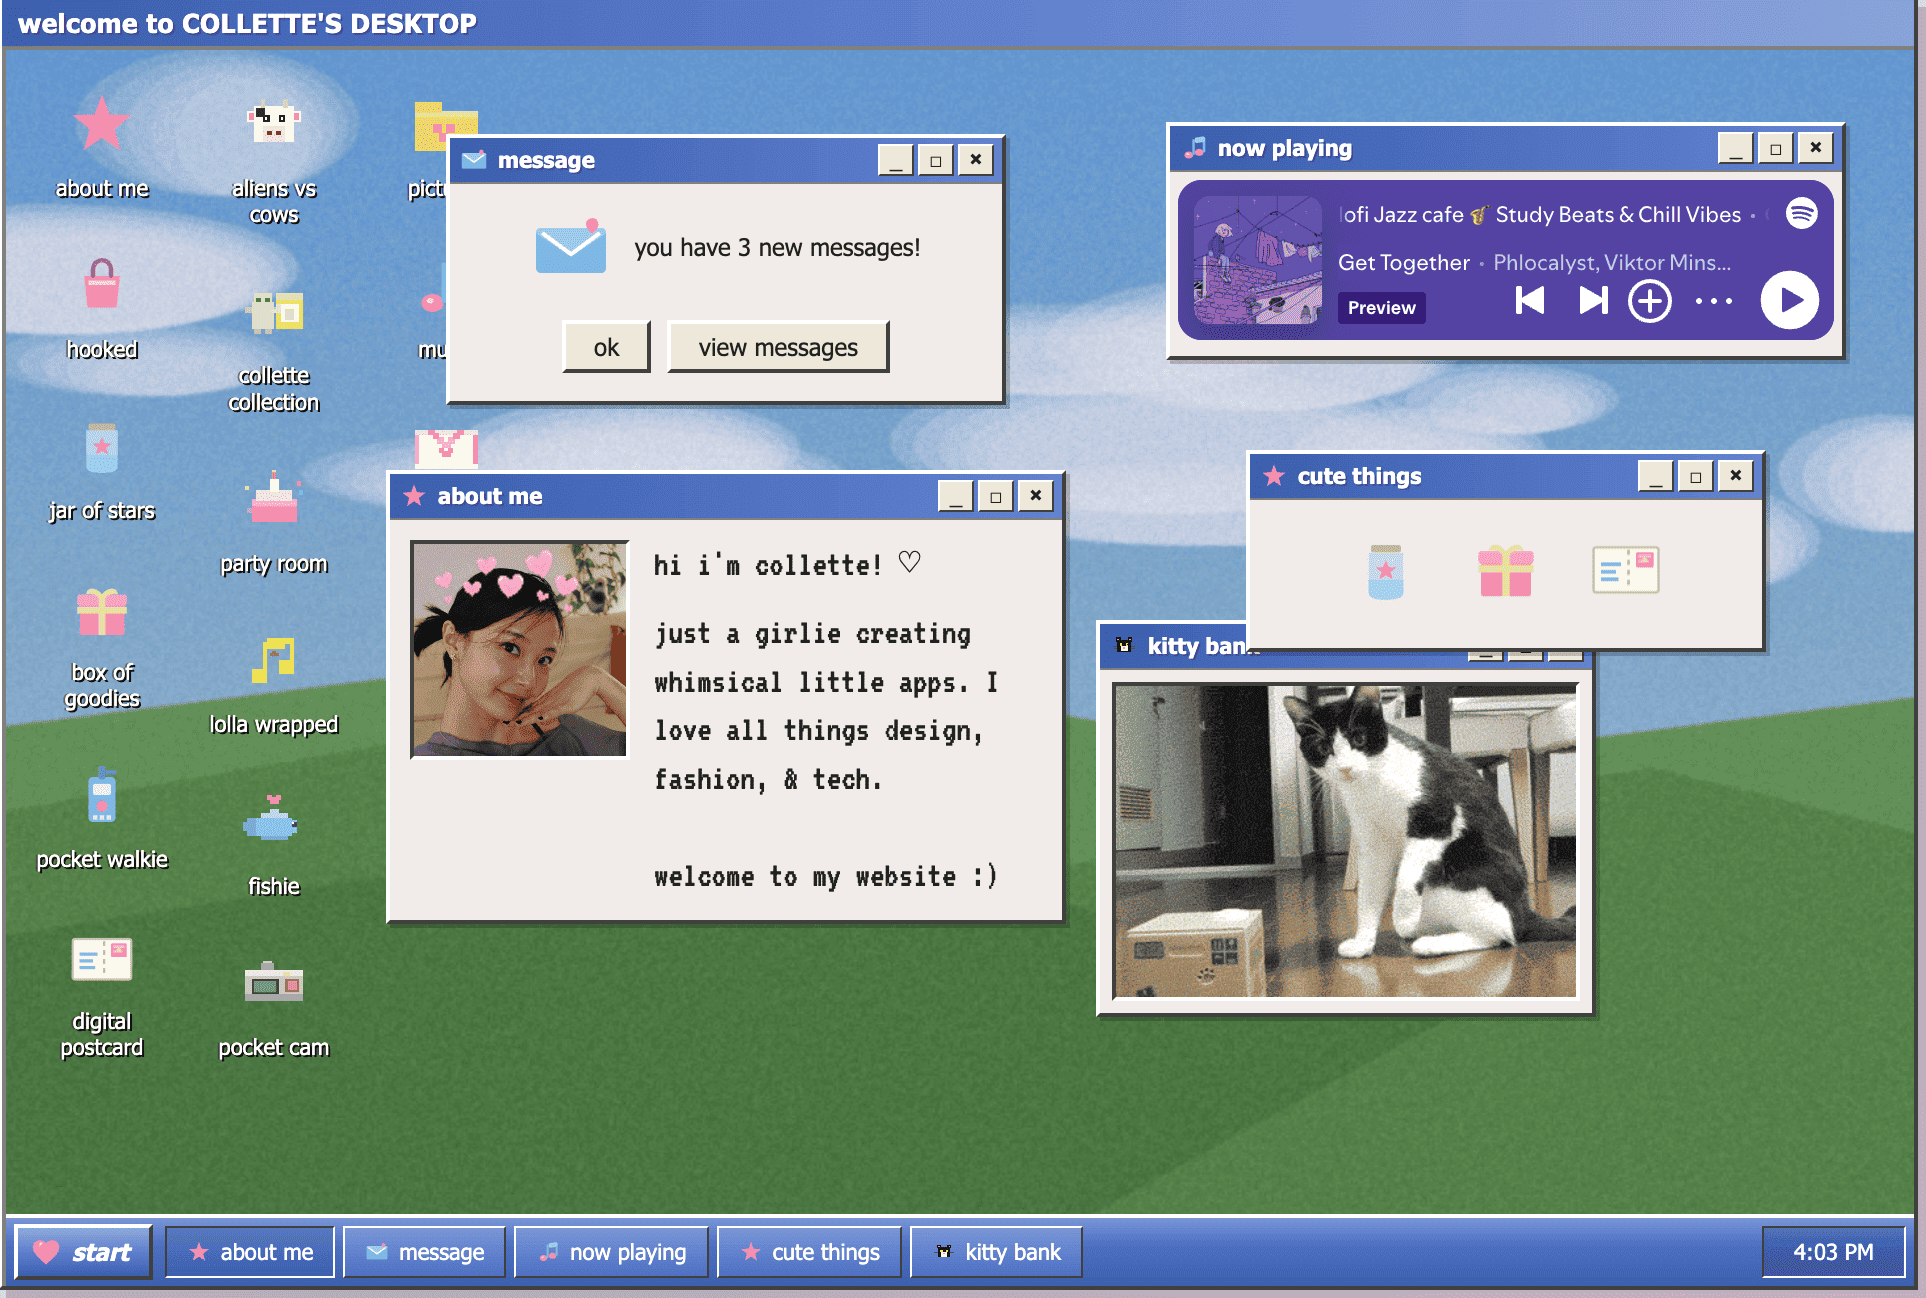Click the kitty bank window title bar

coord(1175,646)
